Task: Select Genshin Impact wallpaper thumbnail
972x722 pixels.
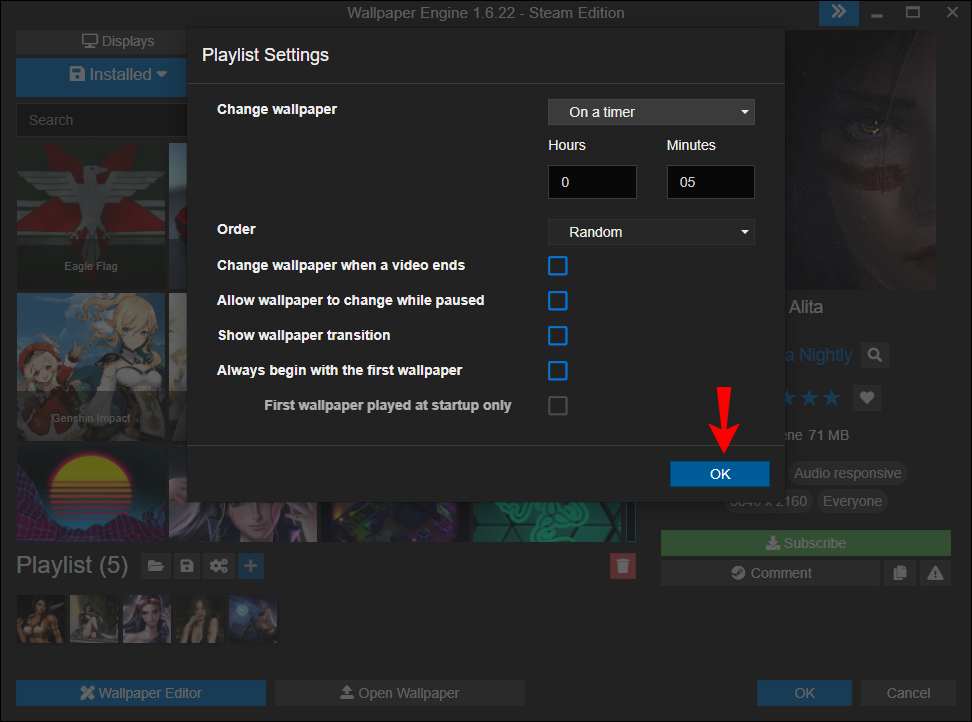Action: [91, 367]
